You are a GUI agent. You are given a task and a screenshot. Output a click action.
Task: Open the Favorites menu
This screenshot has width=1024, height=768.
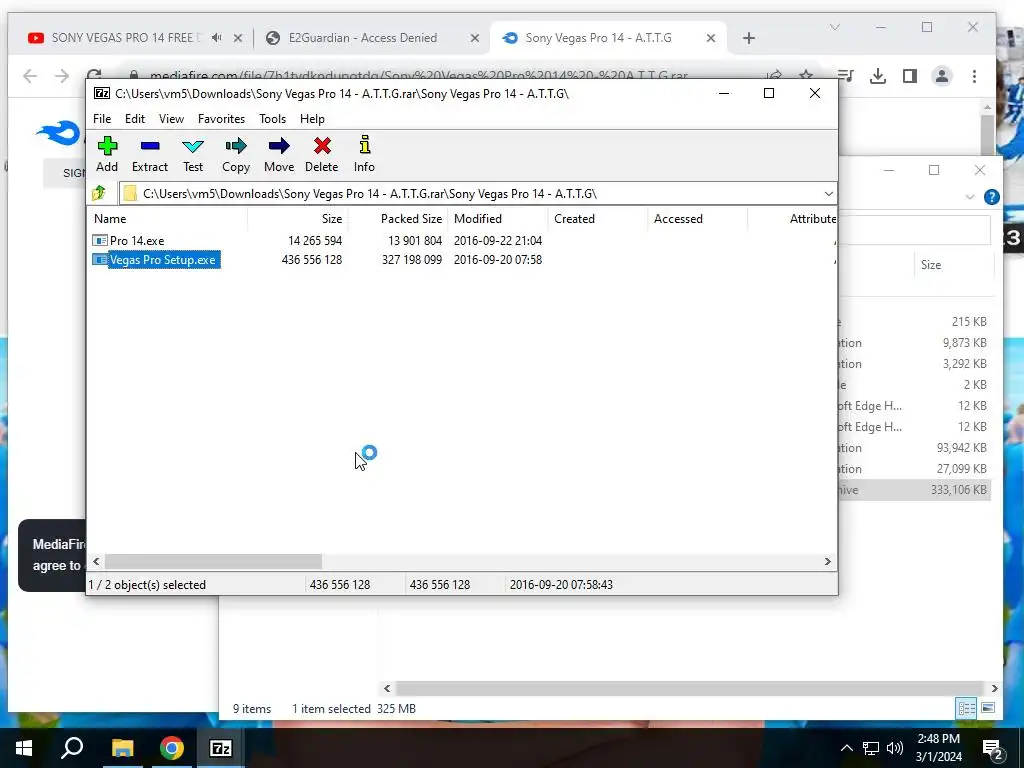221,119
